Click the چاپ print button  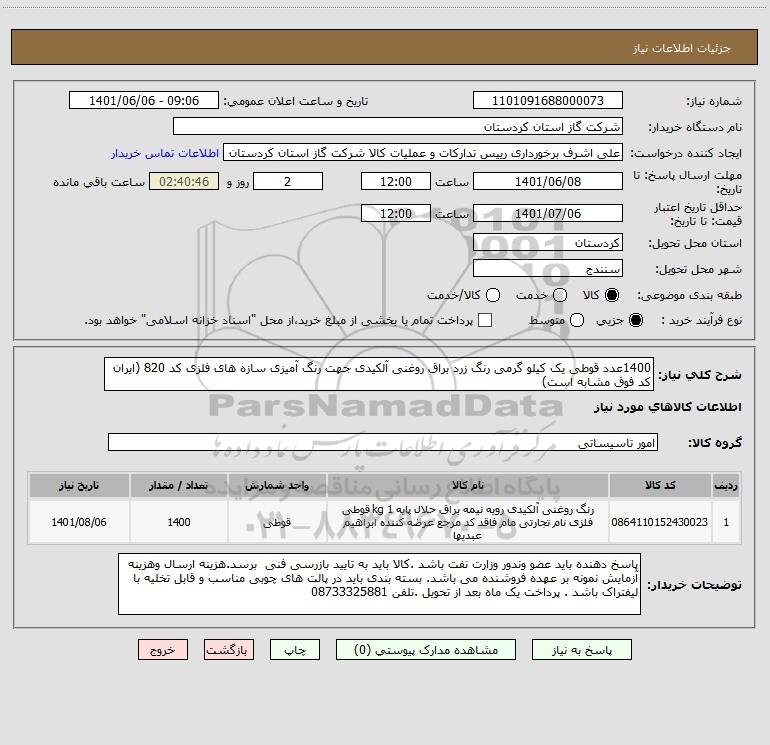click(295, 650)
